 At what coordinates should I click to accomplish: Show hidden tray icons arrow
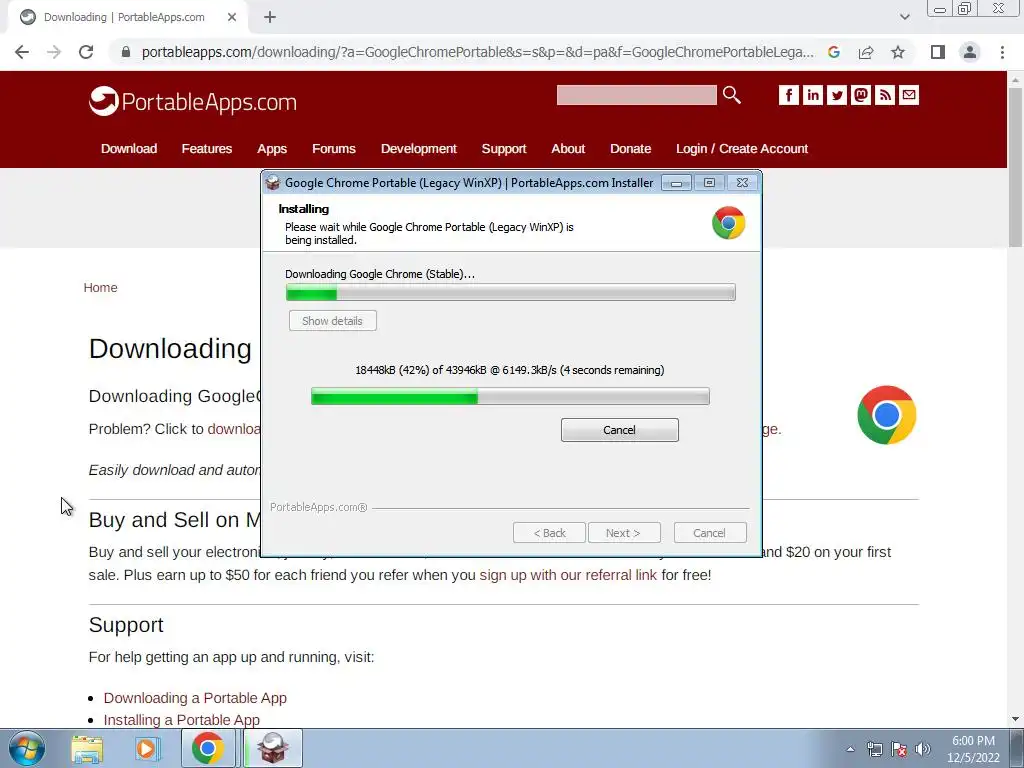click(x=850, y=749)
